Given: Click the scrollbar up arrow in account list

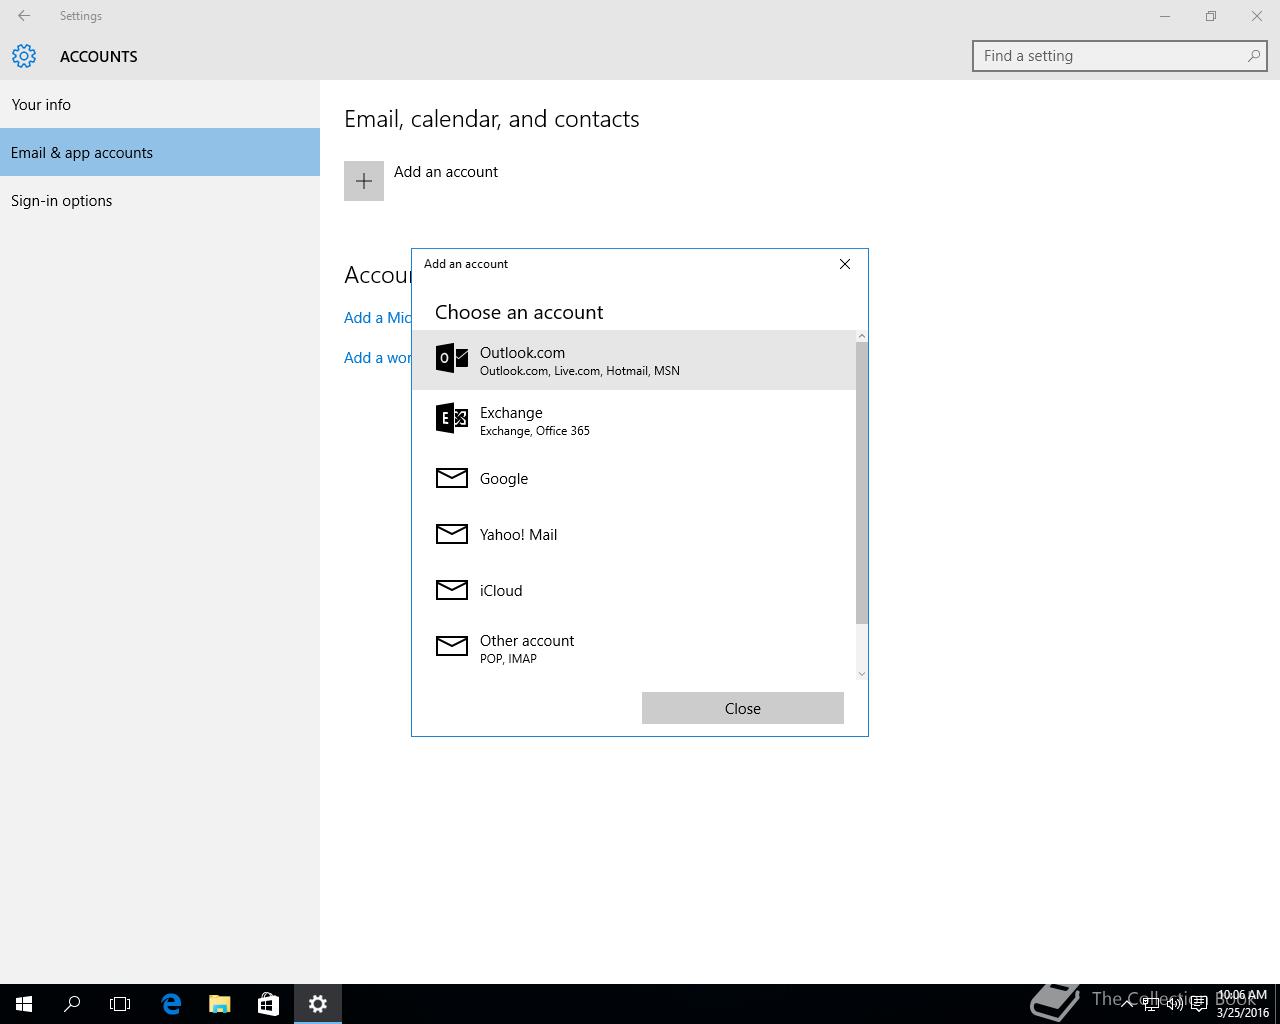Looking at the screenshot, I should 861,336.
